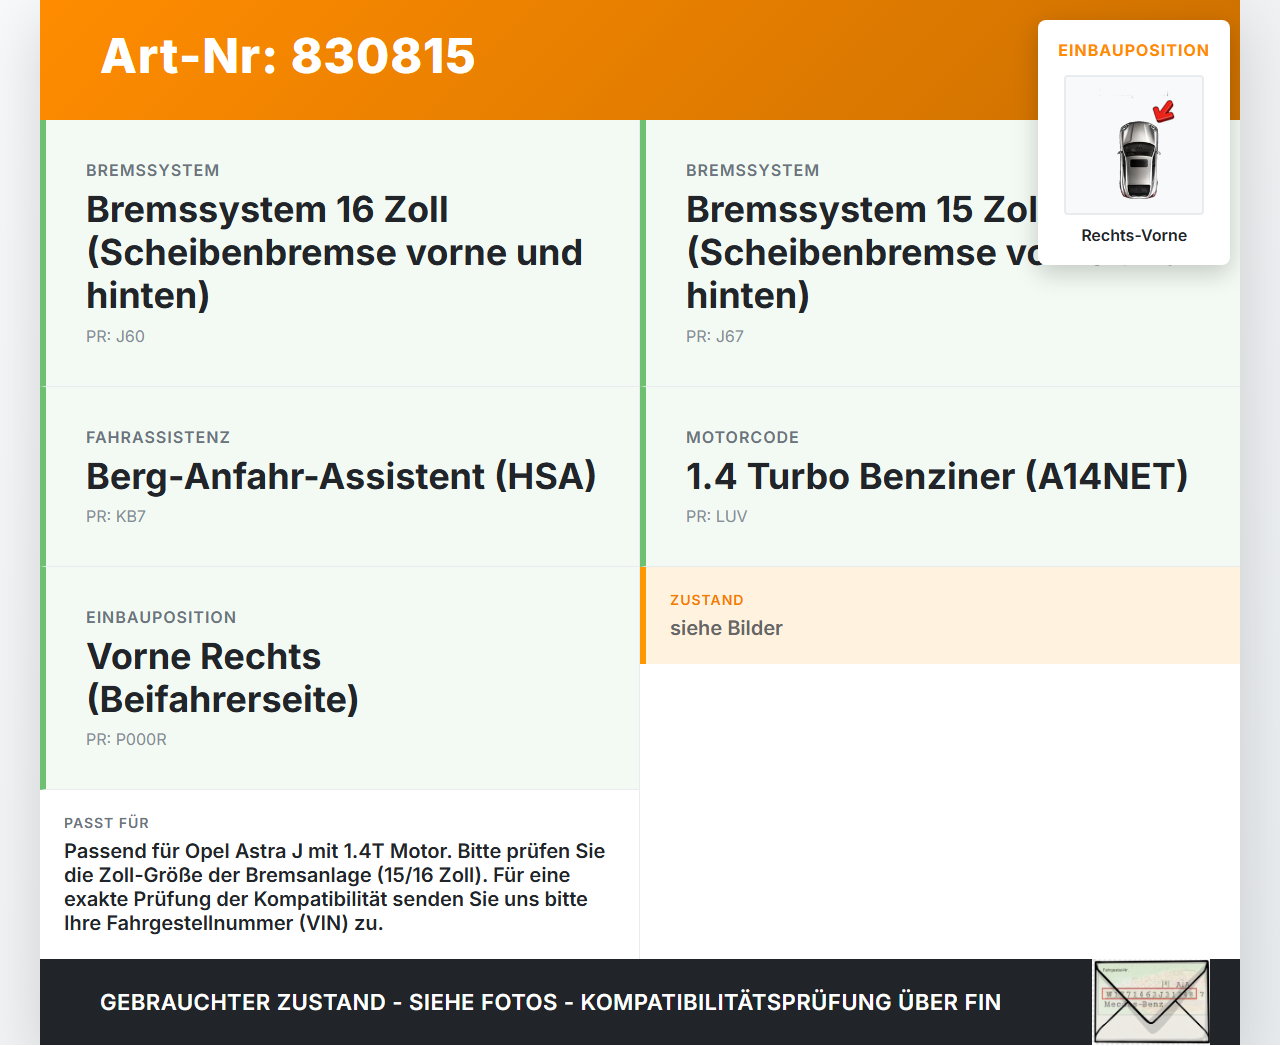Click the "PR: J60" code

115,336
